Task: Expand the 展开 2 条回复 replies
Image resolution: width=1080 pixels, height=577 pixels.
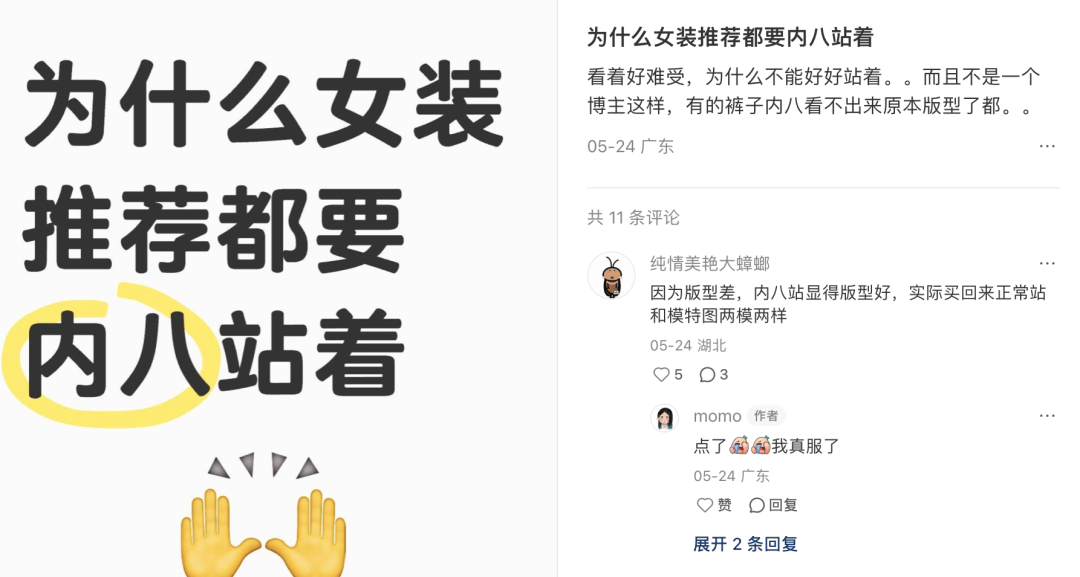Action: [745, 544]
